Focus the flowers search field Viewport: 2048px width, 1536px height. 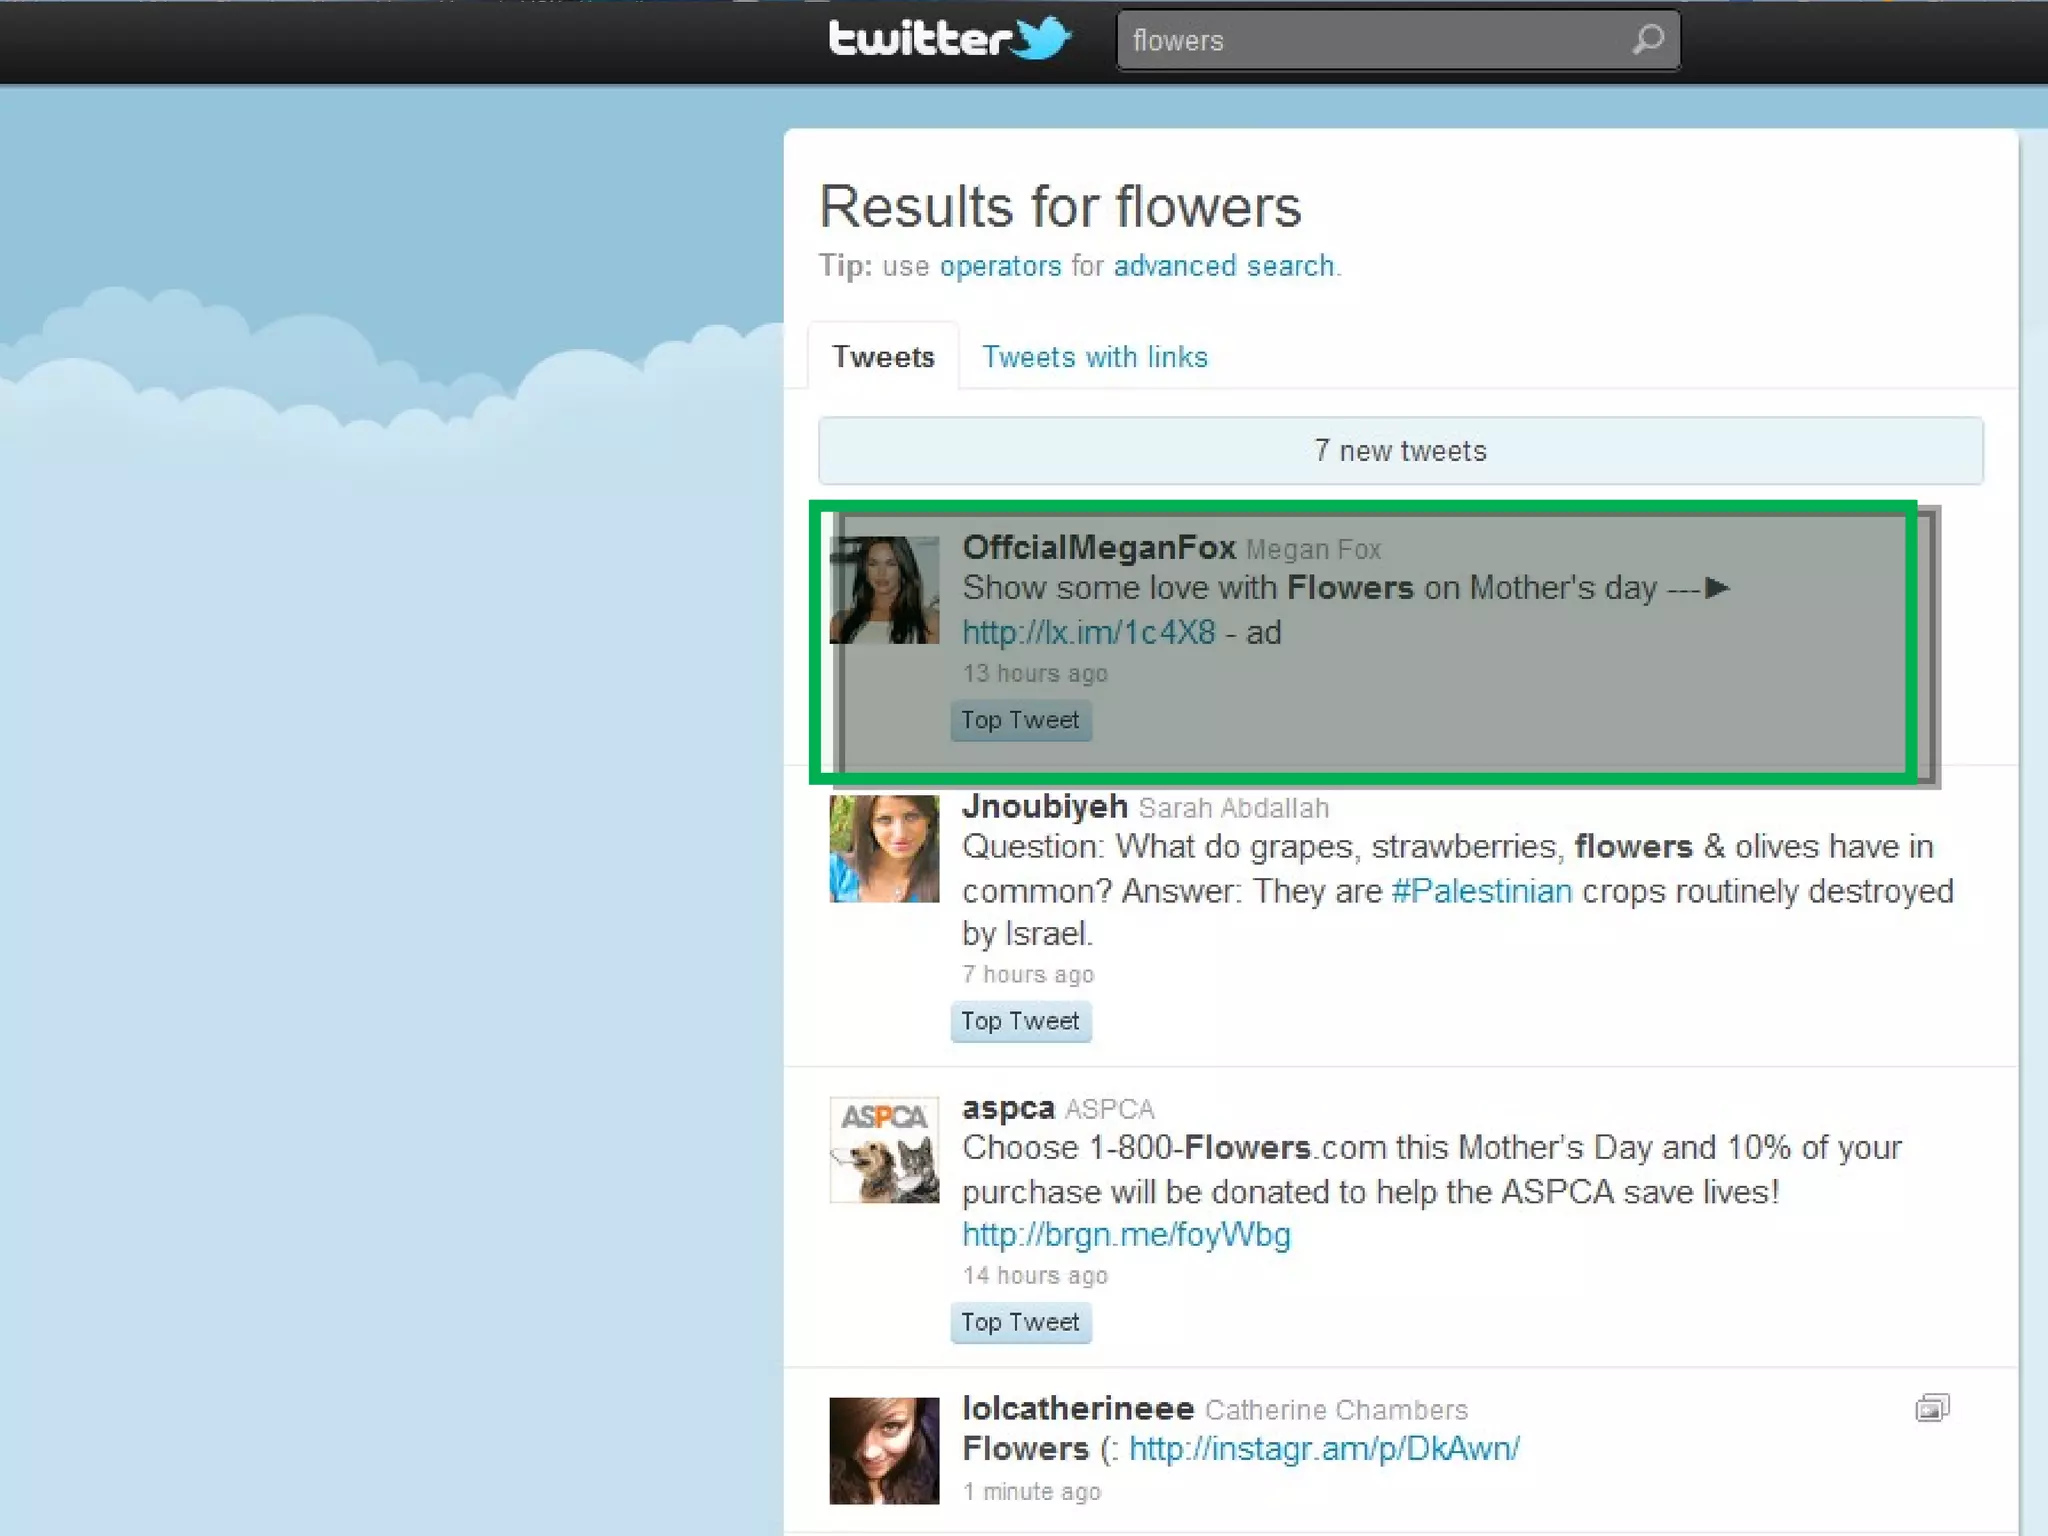[1370, 41]
